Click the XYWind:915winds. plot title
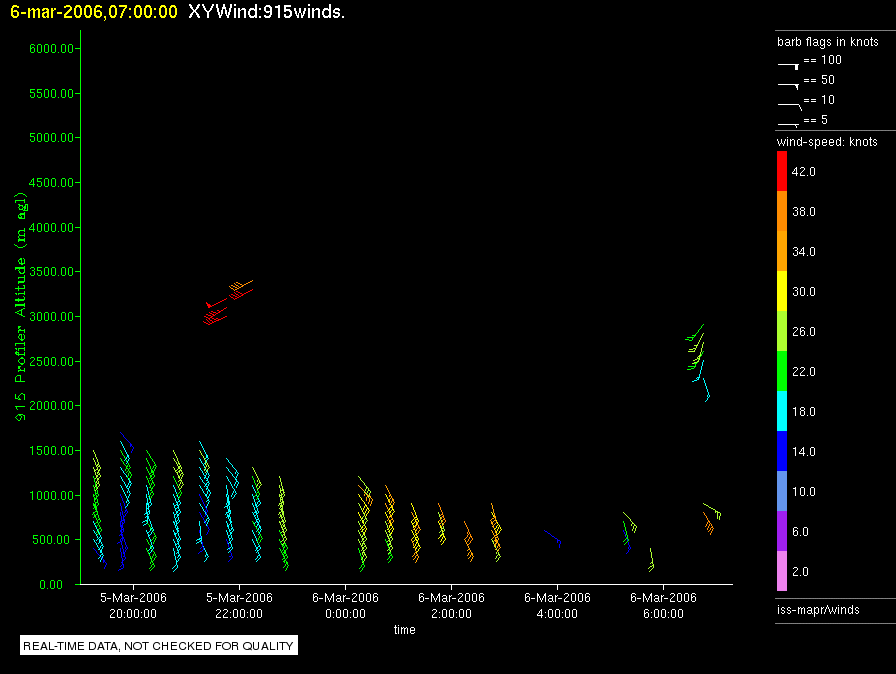Image resolution: width=896 pixels, height=674 pixels. point(266,12)
